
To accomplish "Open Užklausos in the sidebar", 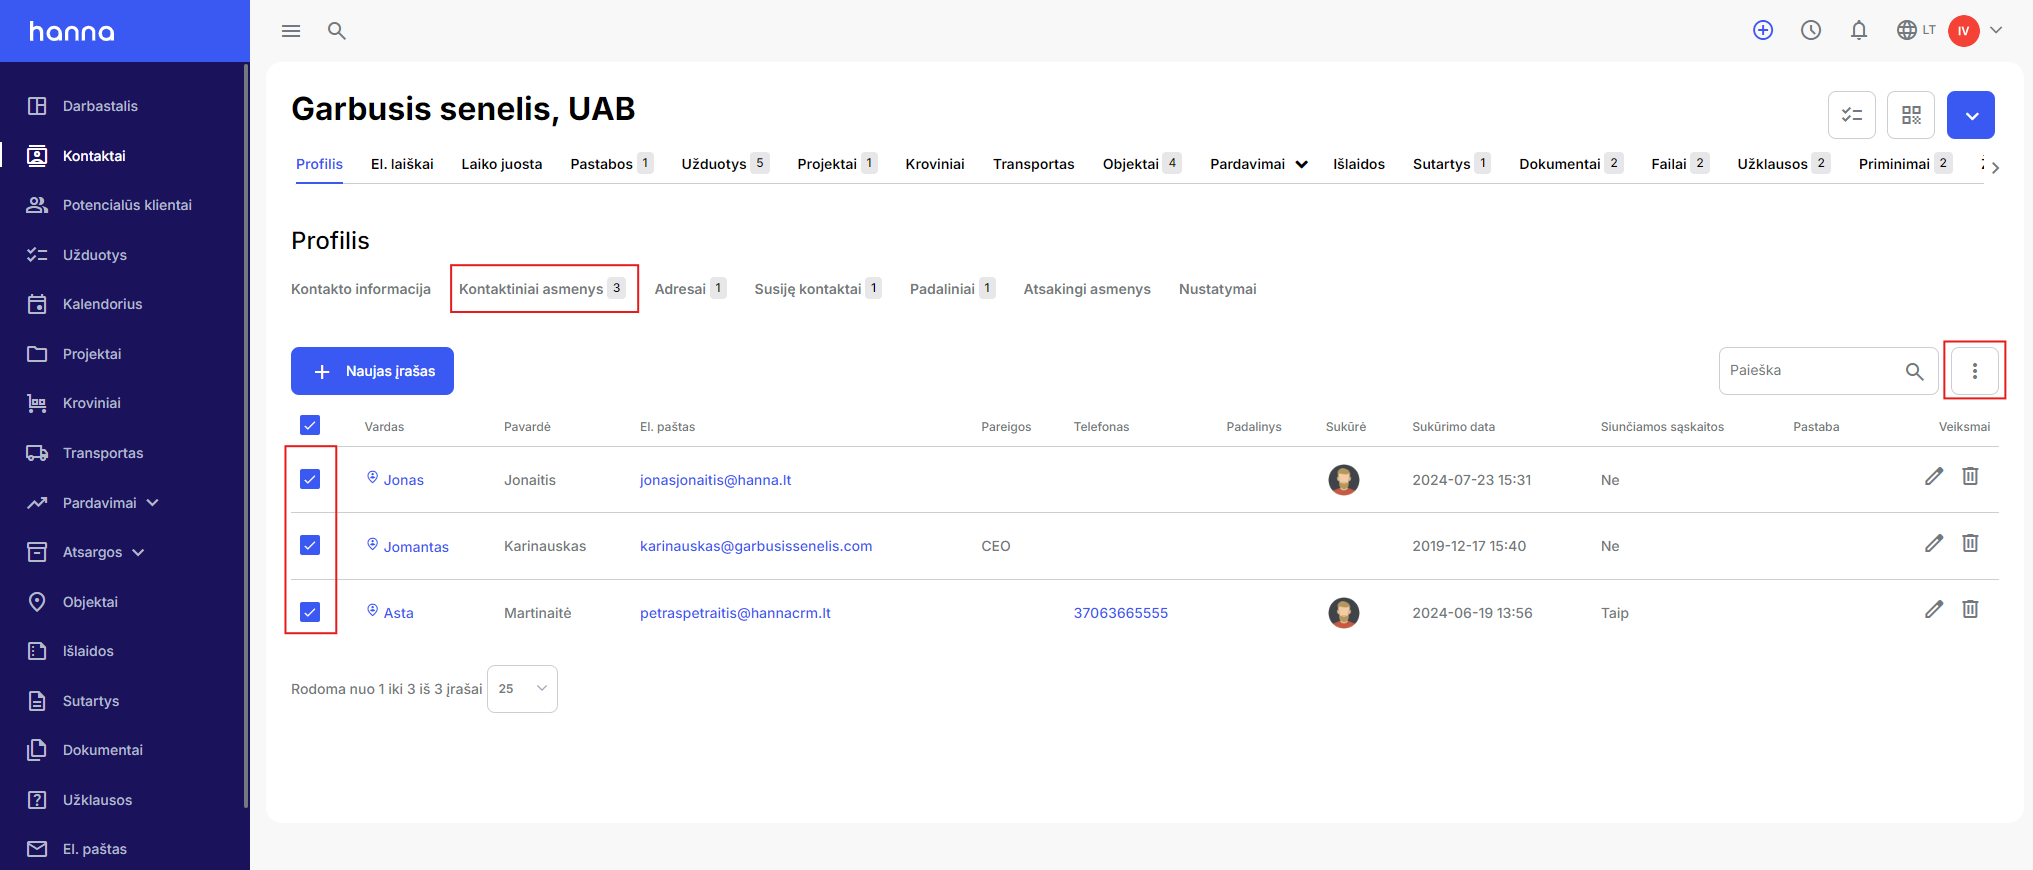I will pyautogui.click(x=97, y=800).
